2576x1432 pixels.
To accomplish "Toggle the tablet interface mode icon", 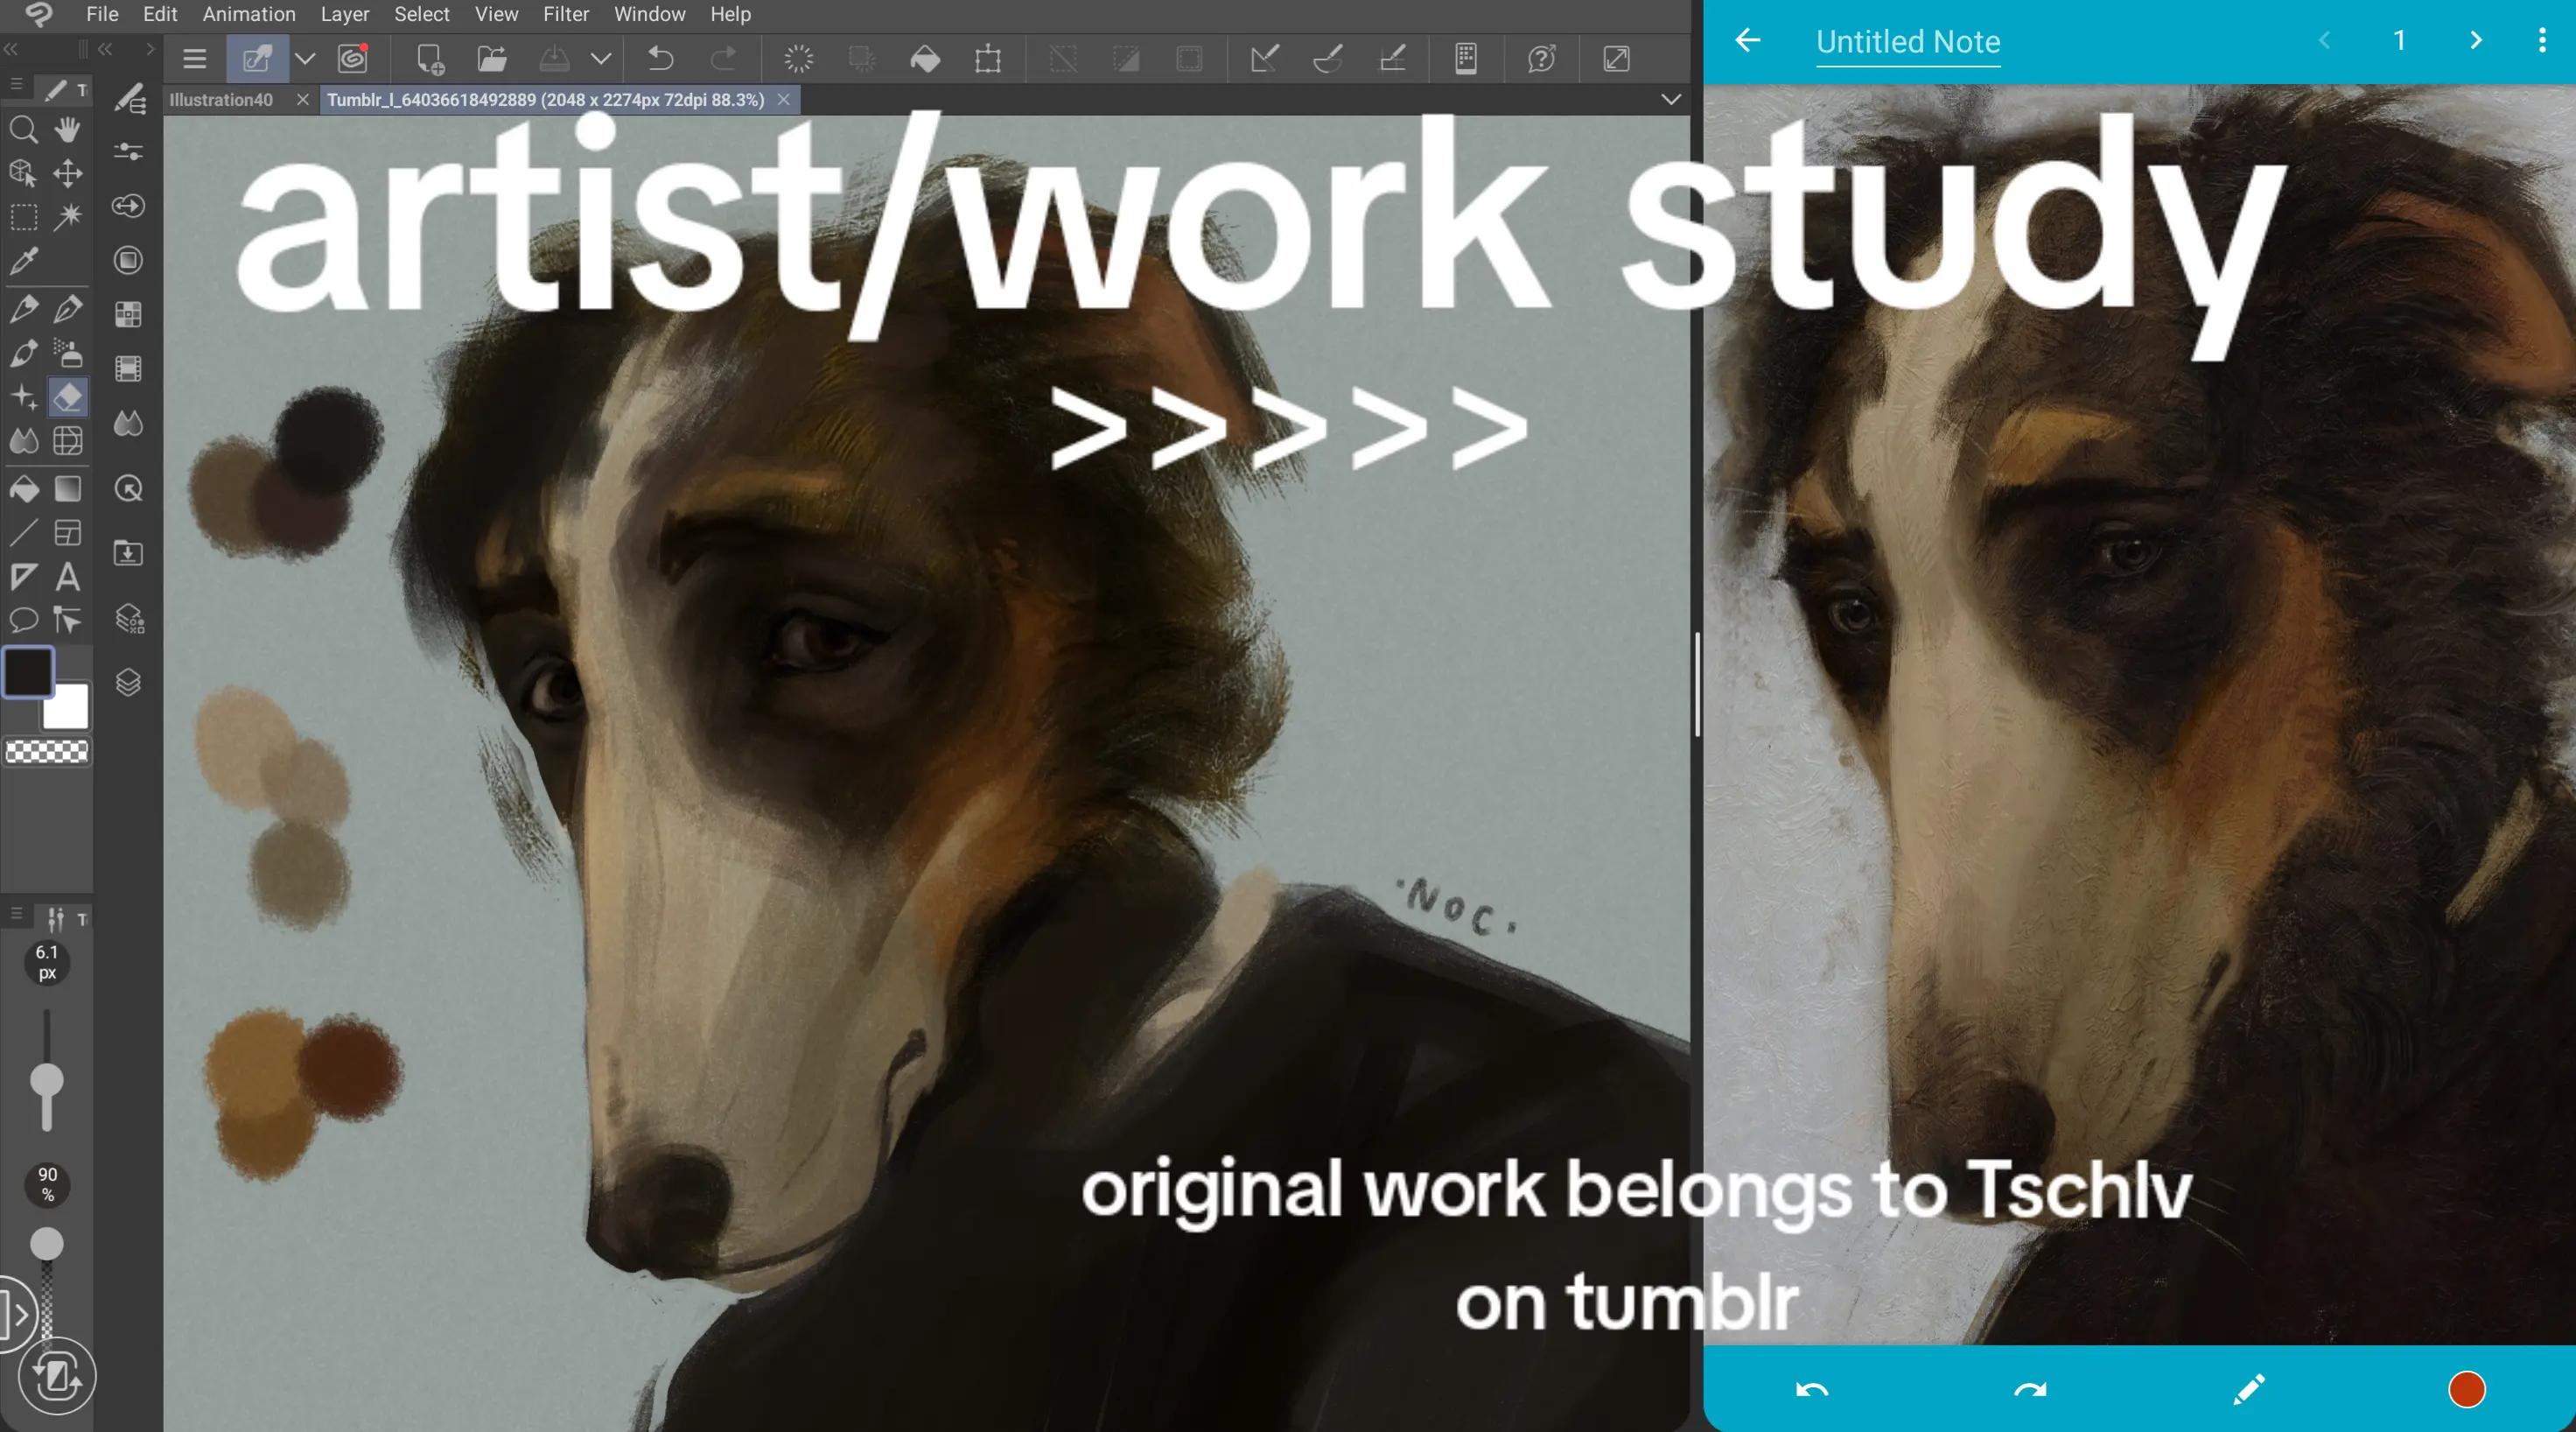I will click(1466, 59).
